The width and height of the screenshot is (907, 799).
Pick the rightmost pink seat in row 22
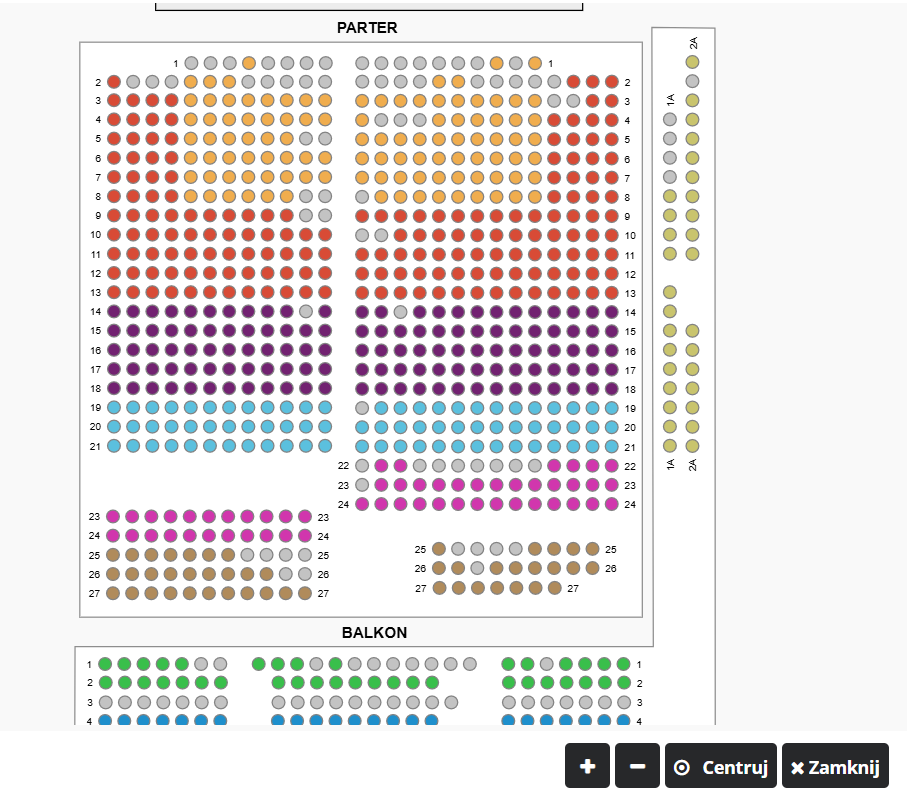tap(612, 466)
